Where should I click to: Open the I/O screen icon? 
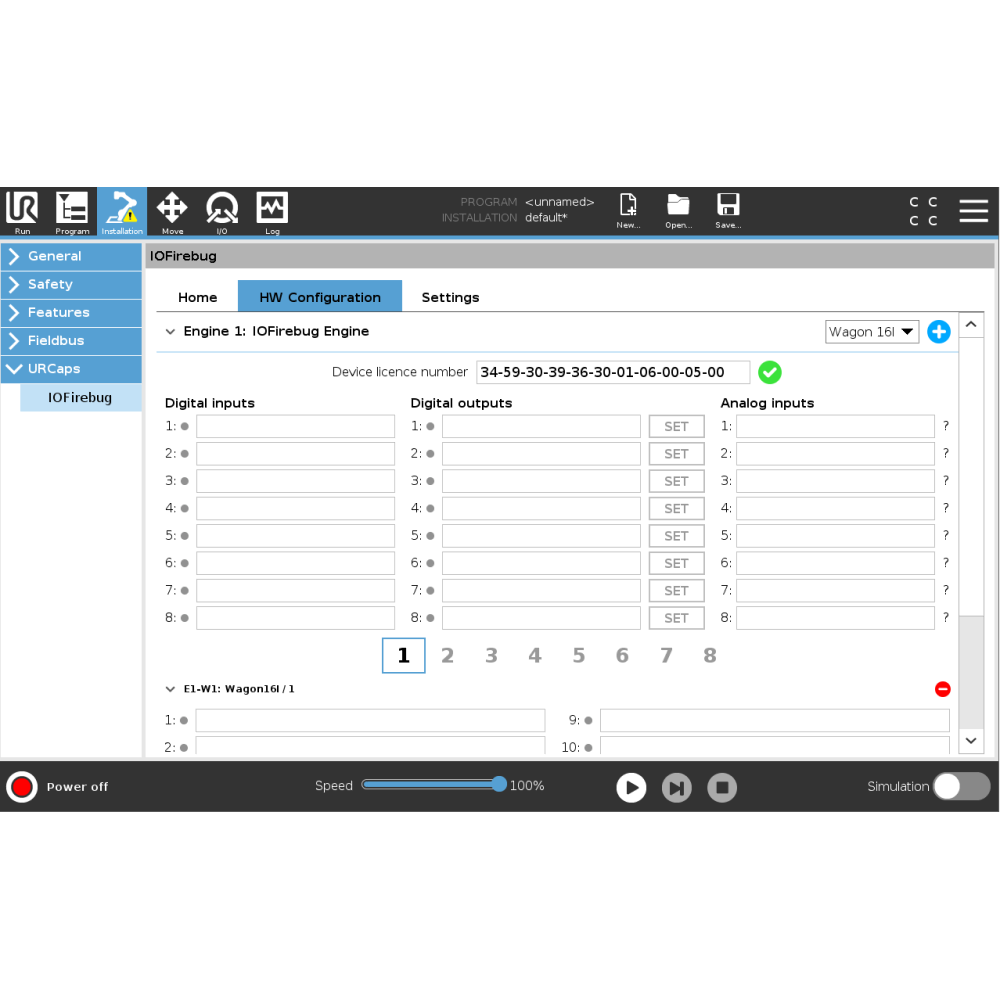(x=222, y=212)
